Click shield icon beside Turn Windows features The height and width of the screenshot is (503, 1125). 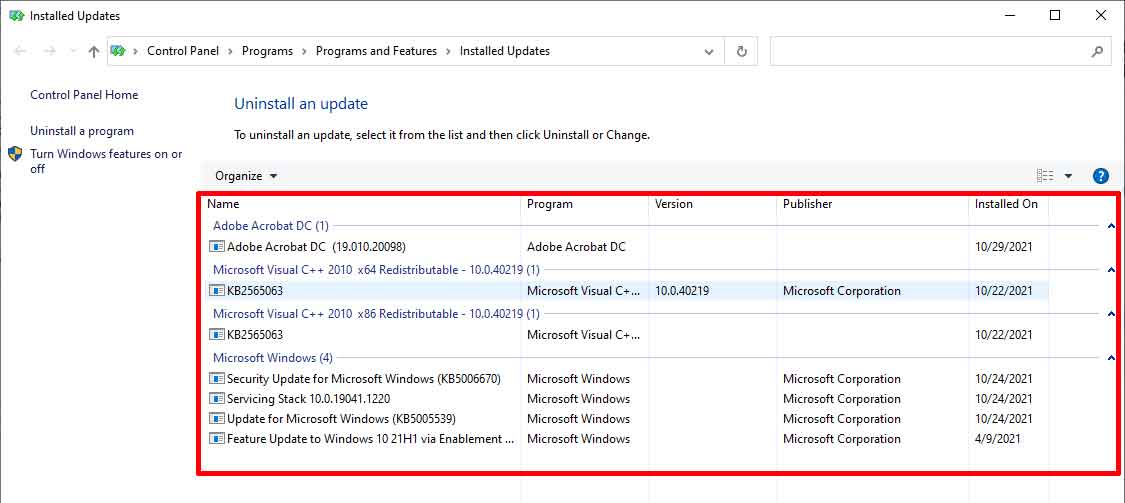click(x=15, y=154)
